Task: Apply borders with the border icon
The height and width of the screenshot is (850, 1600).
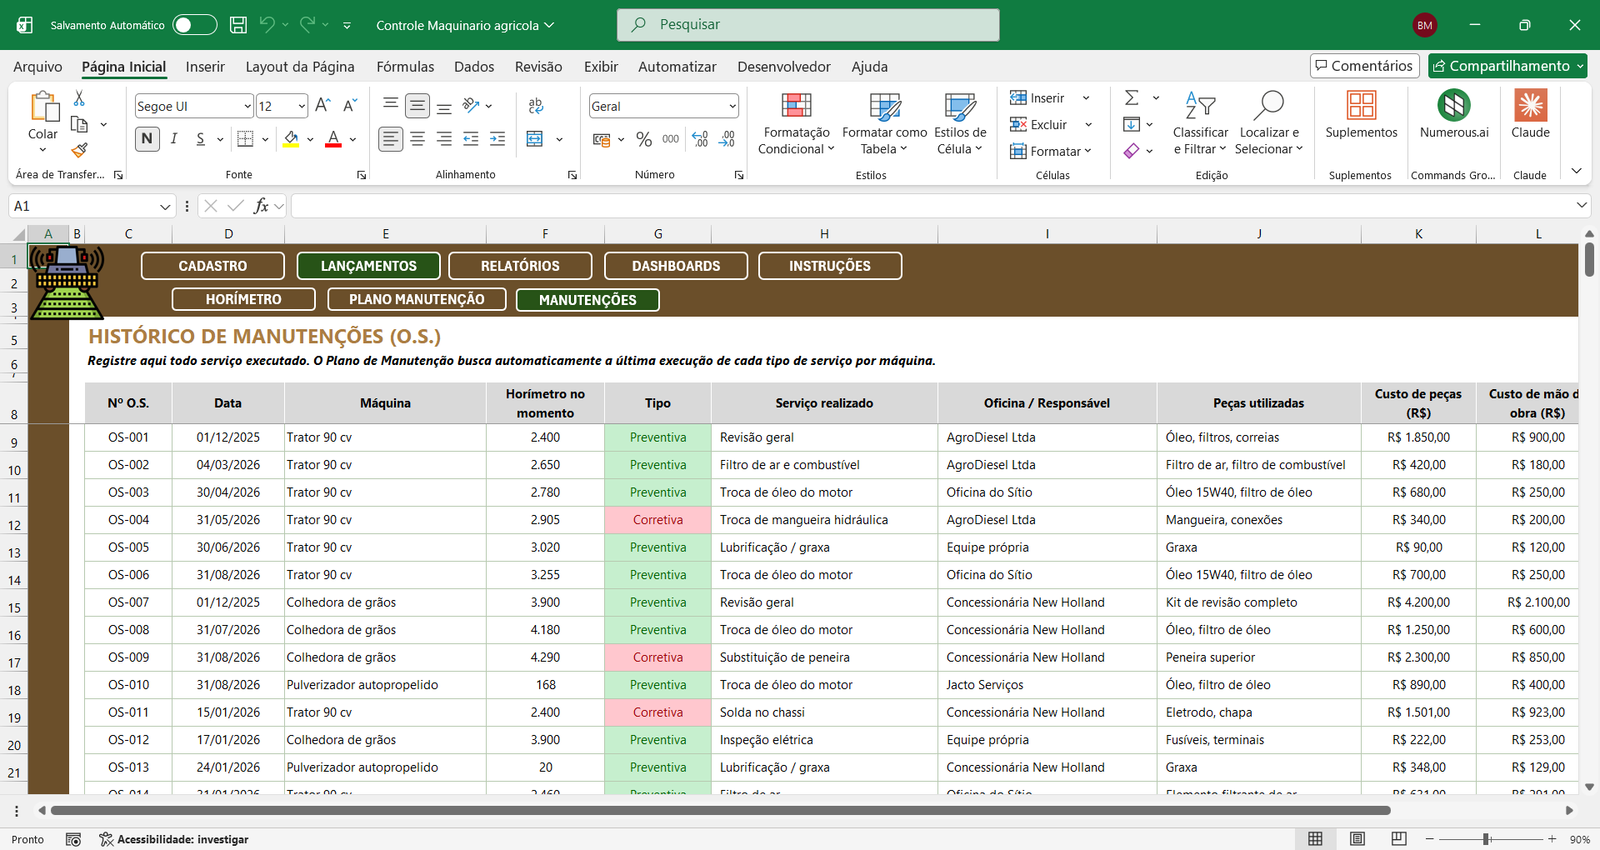Action: click(245, 139)
